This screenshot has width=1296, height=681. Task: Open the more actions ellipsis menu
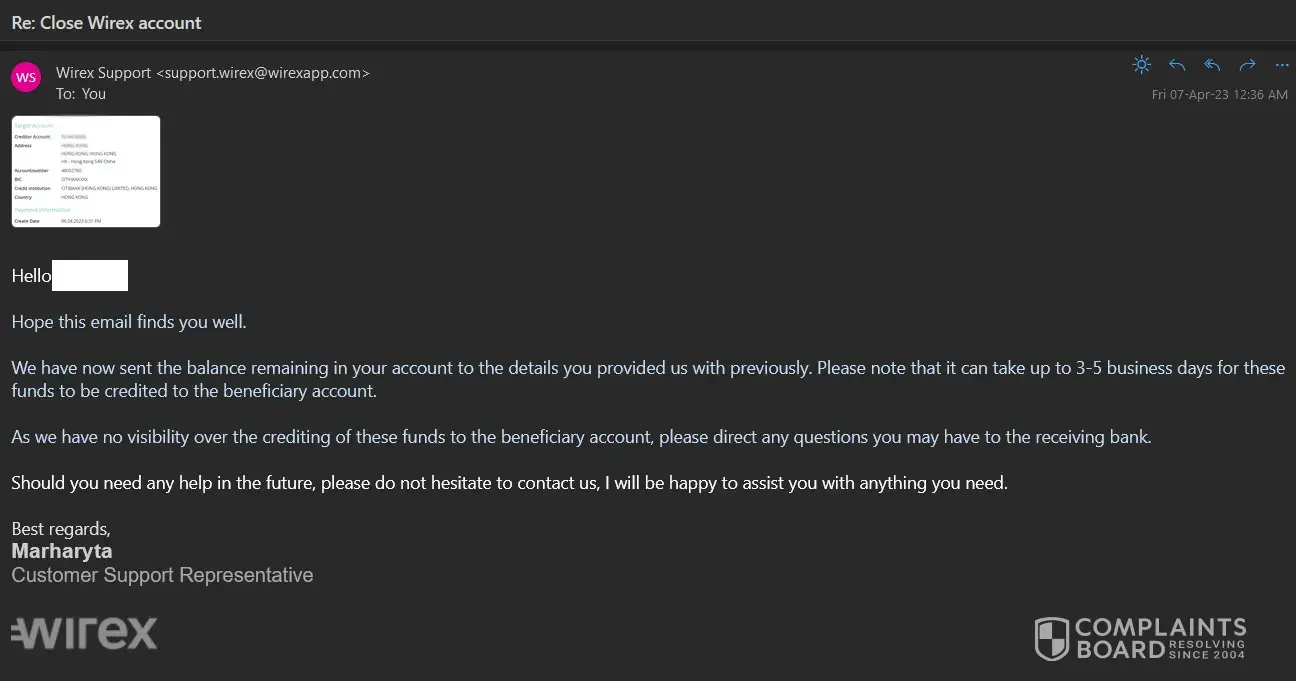[1282, 65]
